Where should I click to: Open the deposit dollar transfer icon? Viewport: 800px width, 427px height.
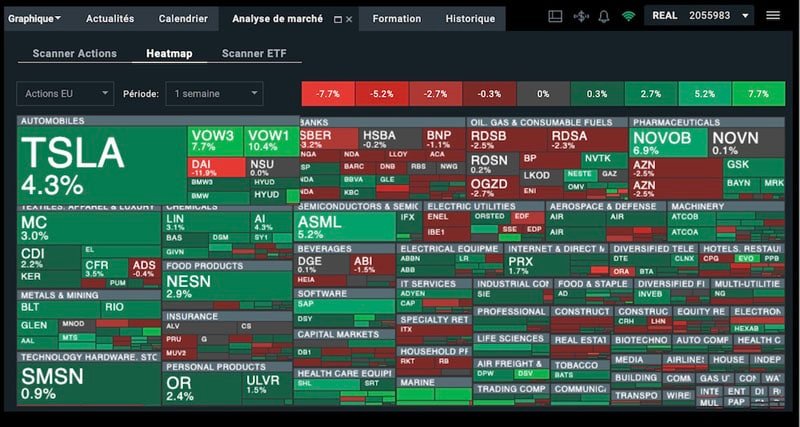581,16
